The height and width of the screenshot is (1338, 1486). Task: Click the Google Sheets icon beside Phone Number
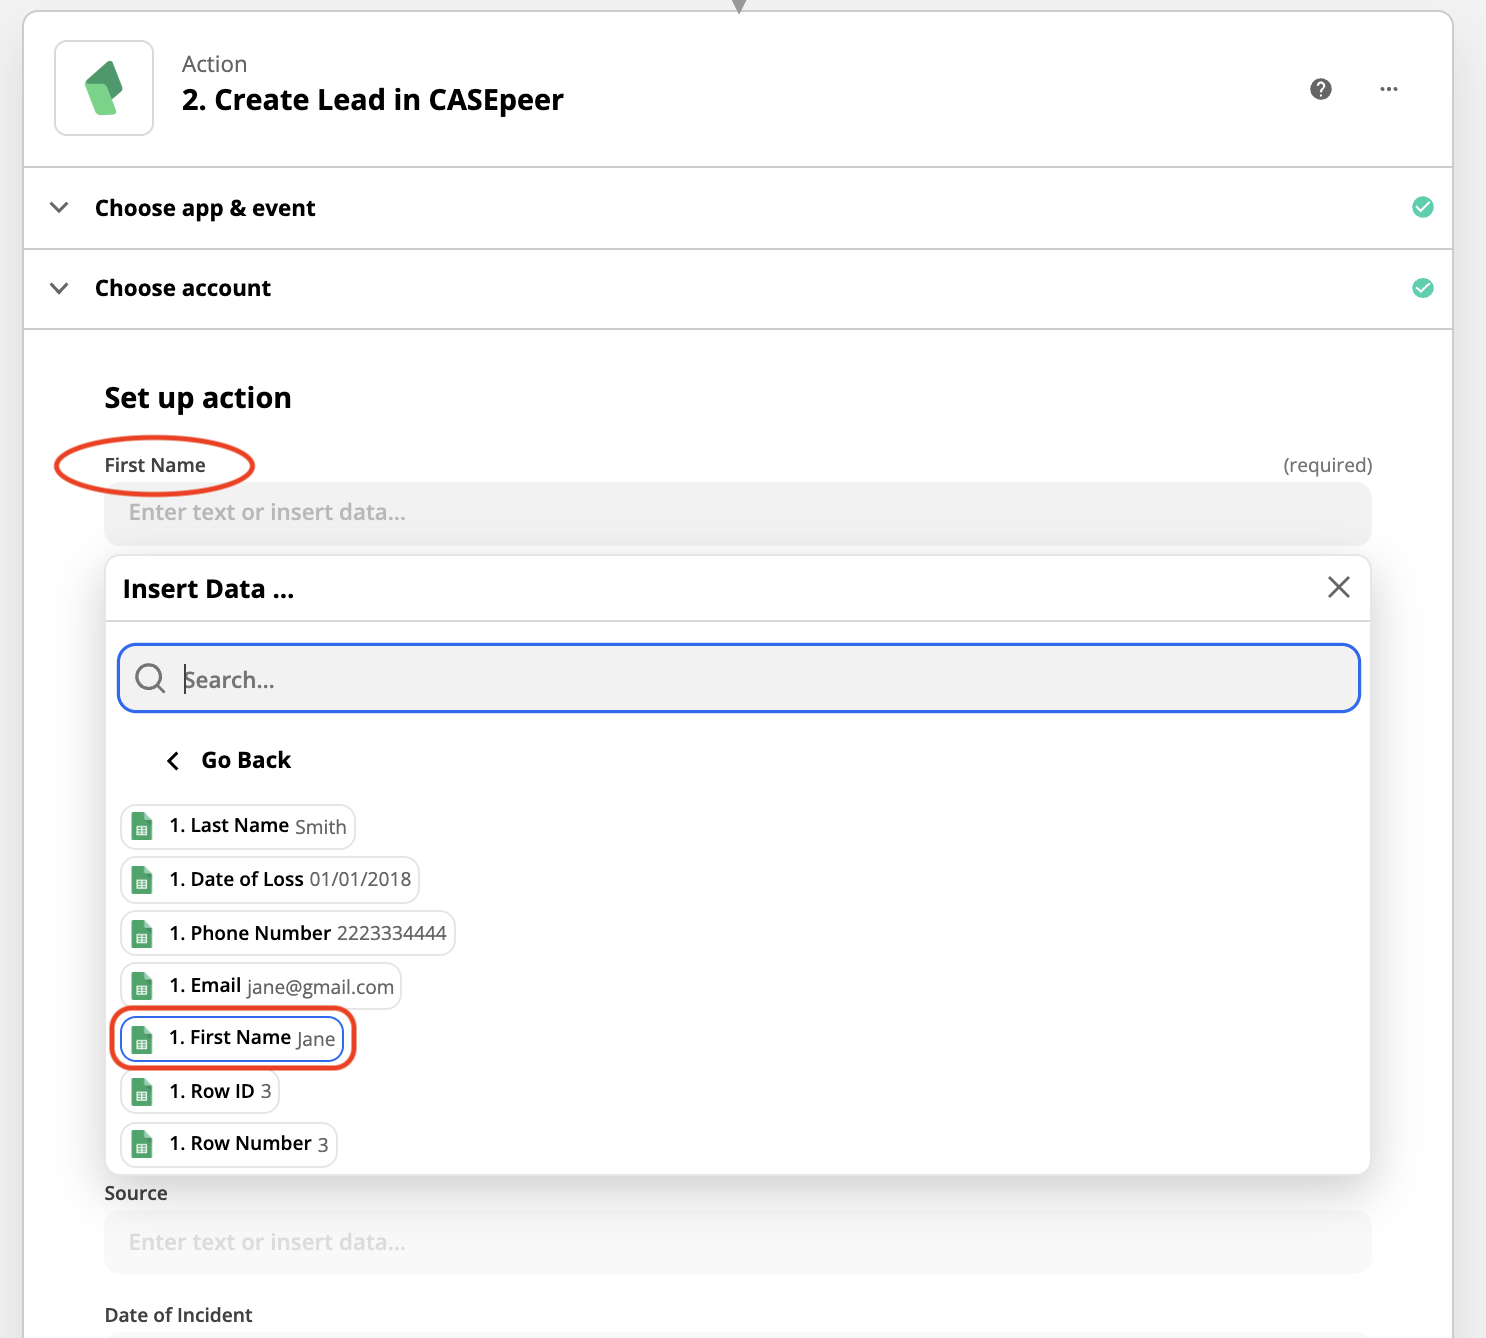tap(142, 934)
